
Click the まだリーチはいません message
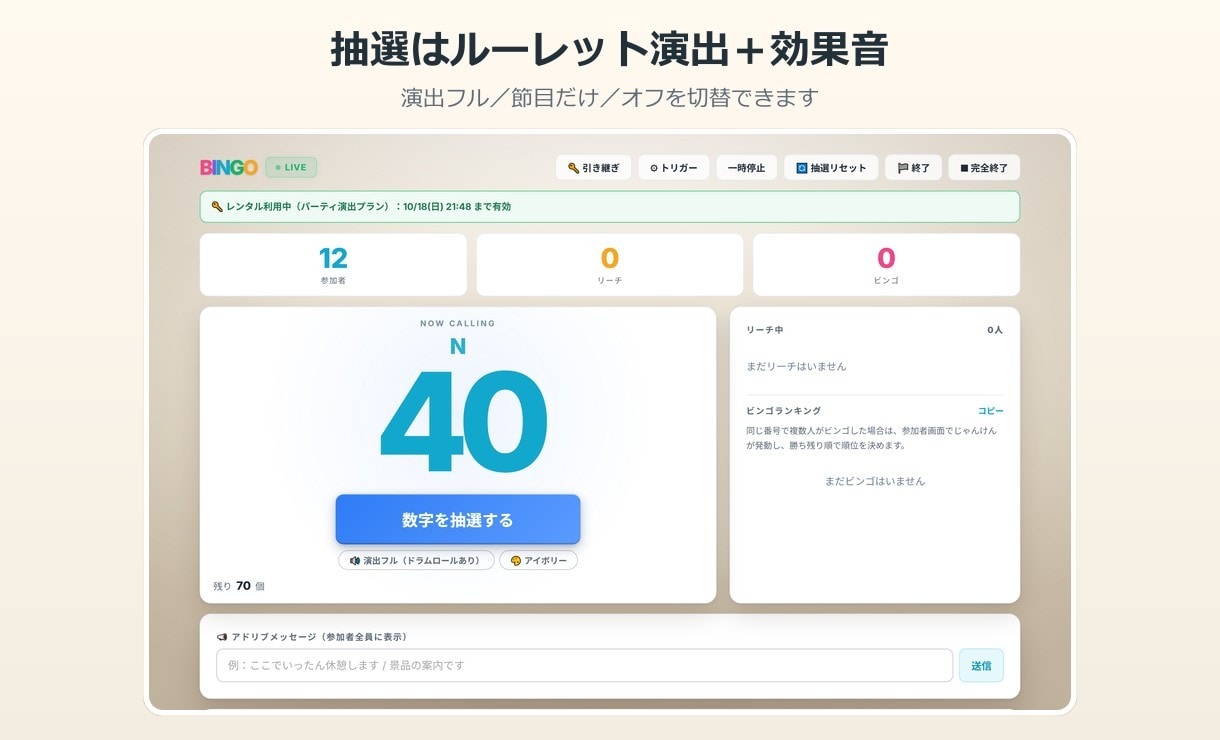click(796, 367)
